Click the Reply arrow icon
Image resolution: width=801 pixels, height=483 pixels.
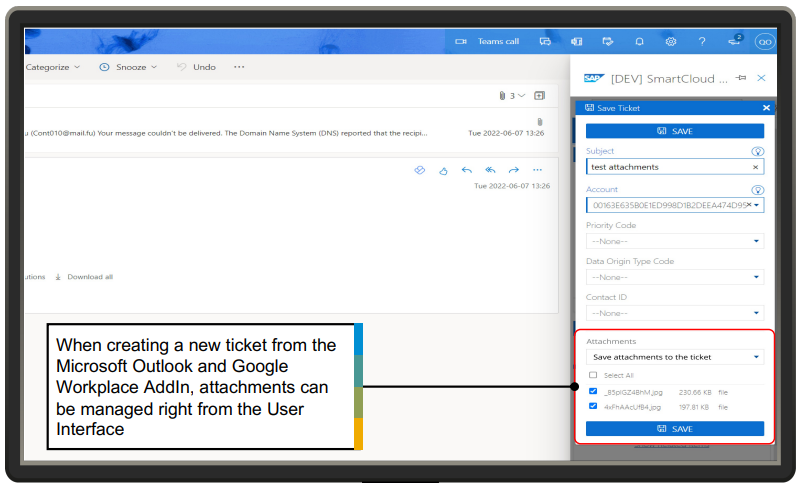click(466, 170)
